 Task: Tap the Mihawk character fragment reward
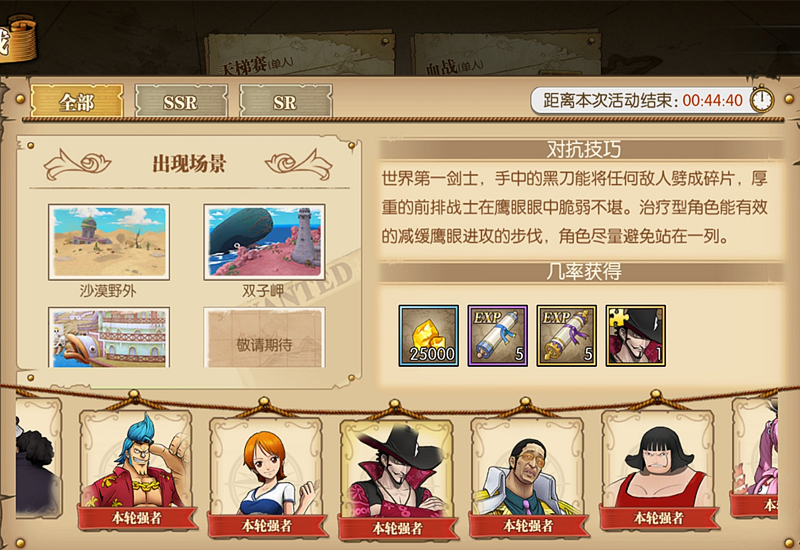click(x=635, y=336)
